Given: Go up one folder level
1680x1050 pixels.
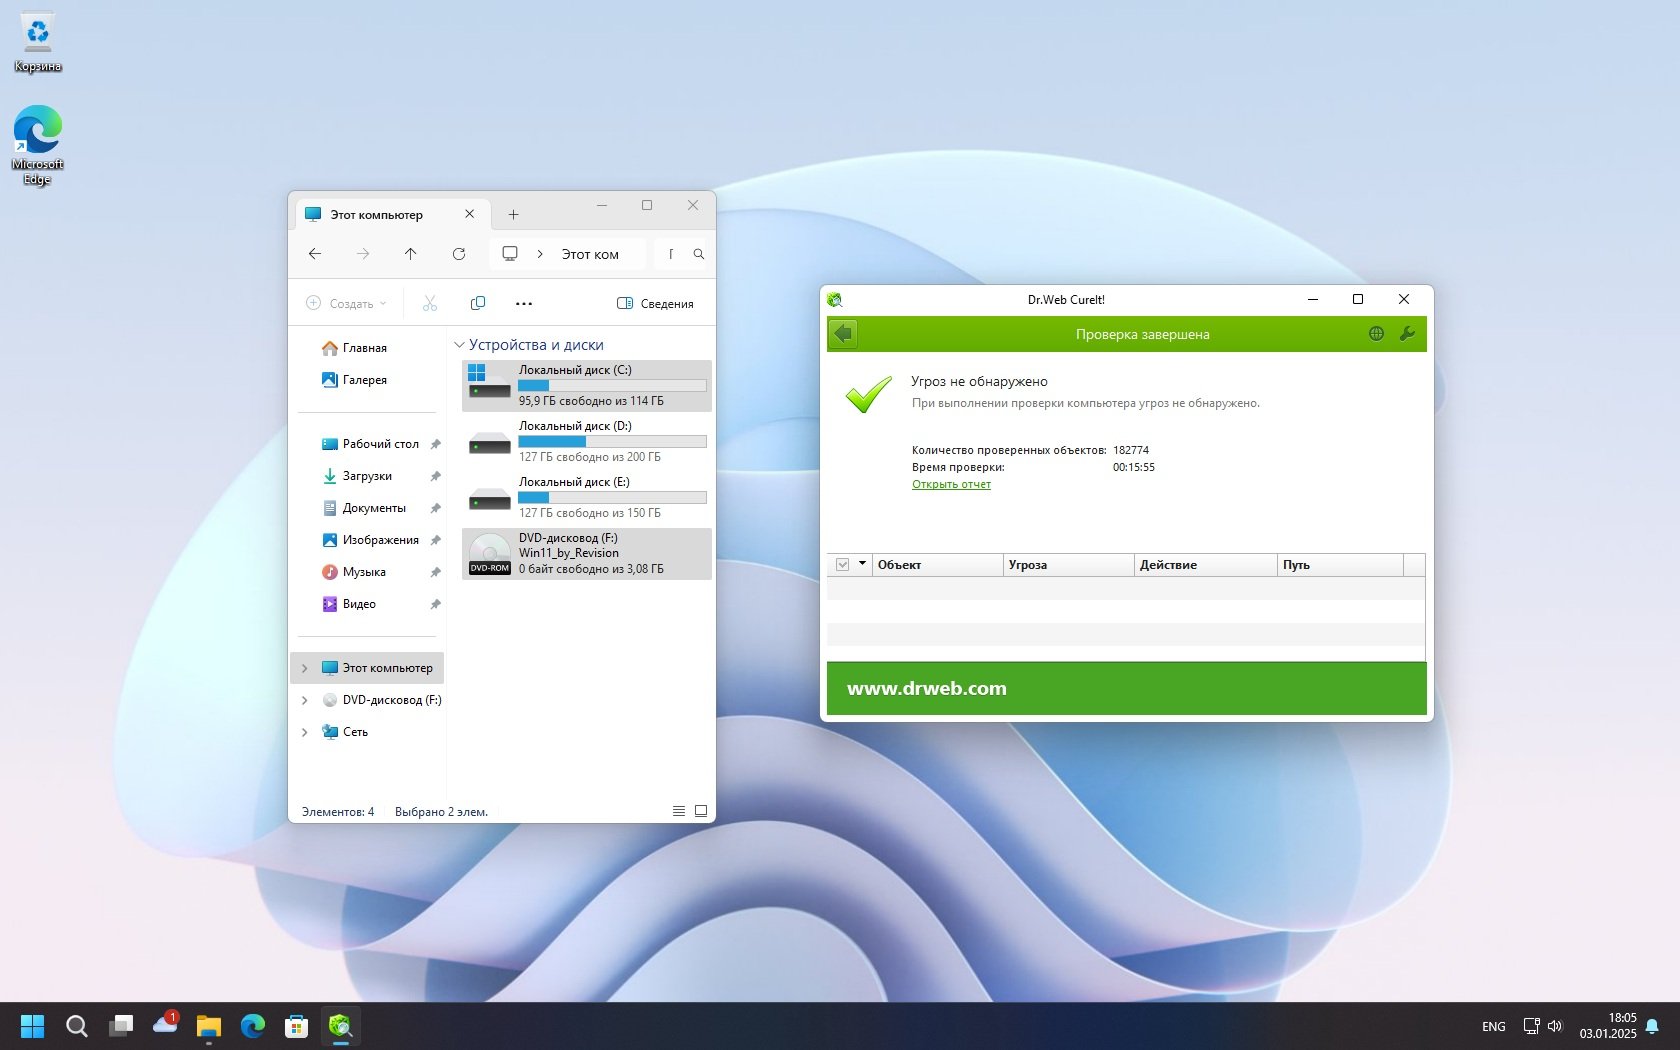Looking at the screenshot, I should pyautogui.click(x=411, y=254).
